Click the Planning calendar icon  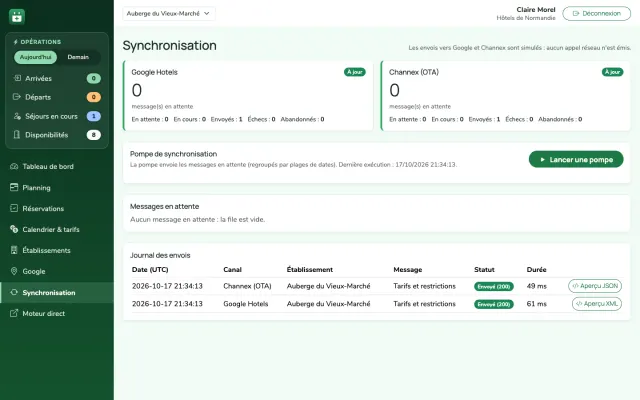[14, 187]
